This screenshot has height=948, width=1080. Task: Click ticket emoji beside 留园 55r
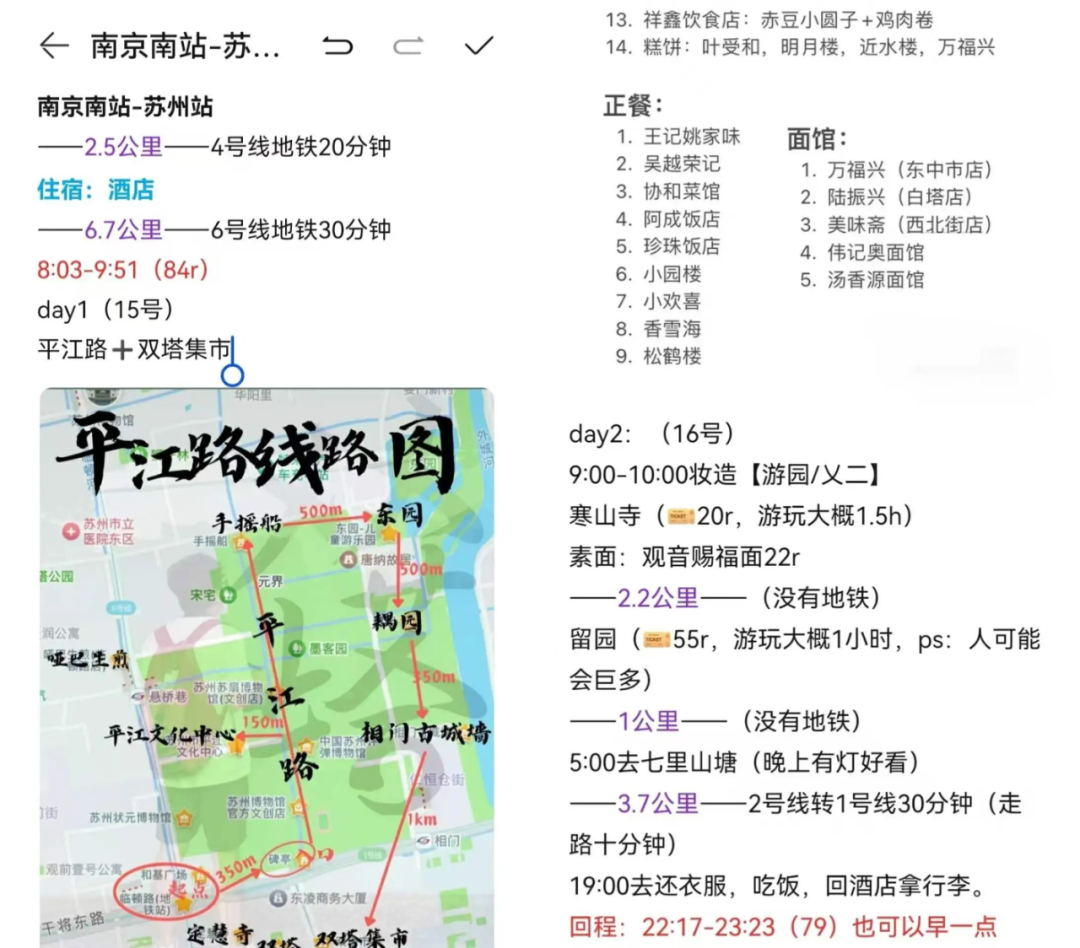(x=657, y=639)
